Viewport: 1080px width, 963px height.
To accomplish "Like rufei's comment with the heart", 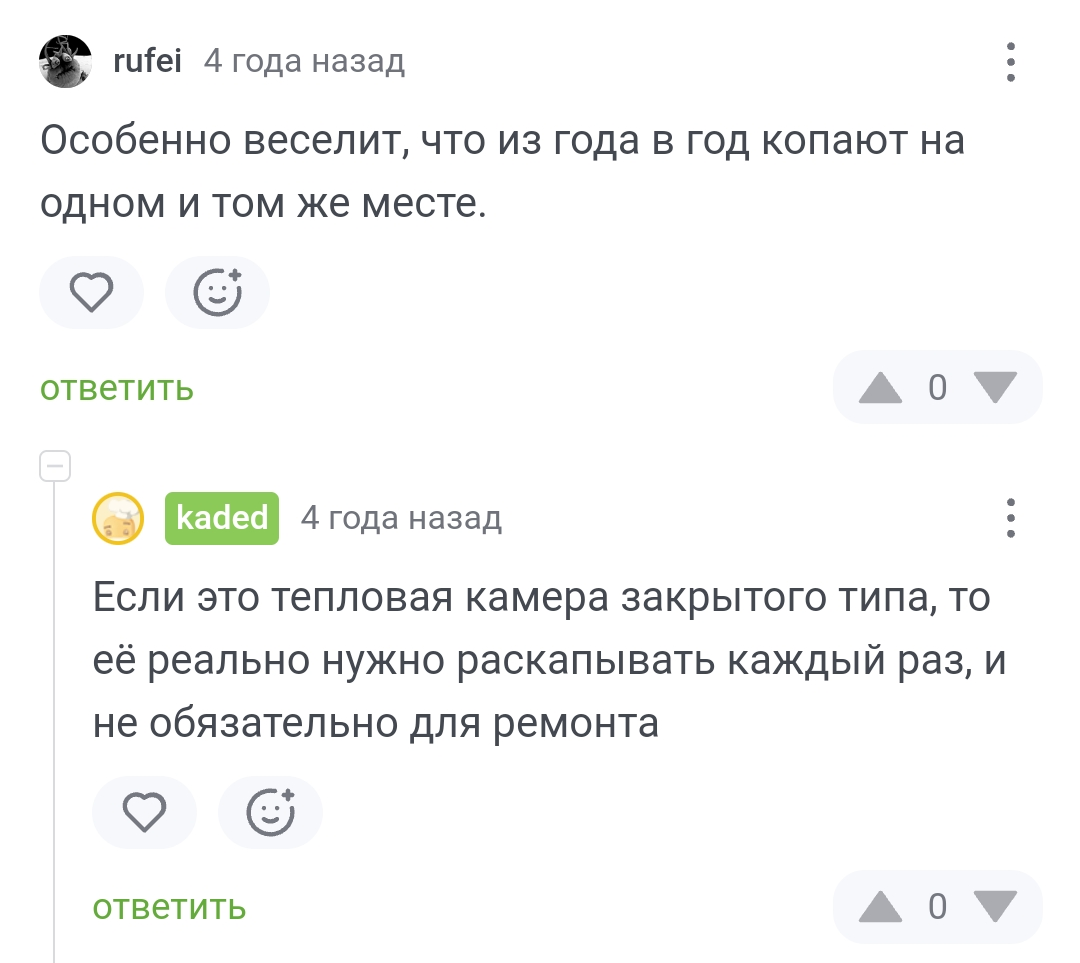I will (x=91, y=293).
